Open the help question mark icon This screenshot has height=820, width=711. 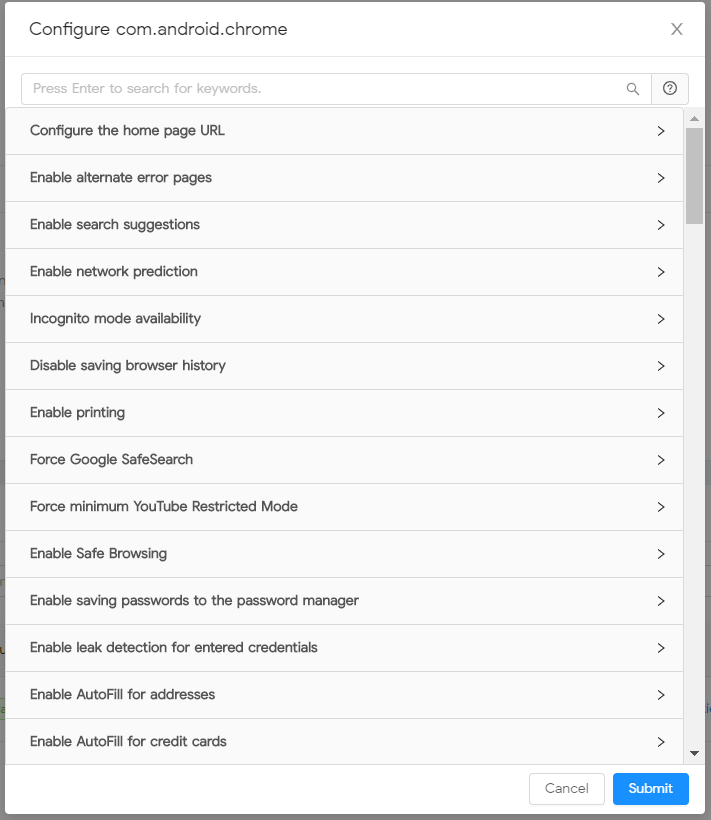[x=670, y=88]
